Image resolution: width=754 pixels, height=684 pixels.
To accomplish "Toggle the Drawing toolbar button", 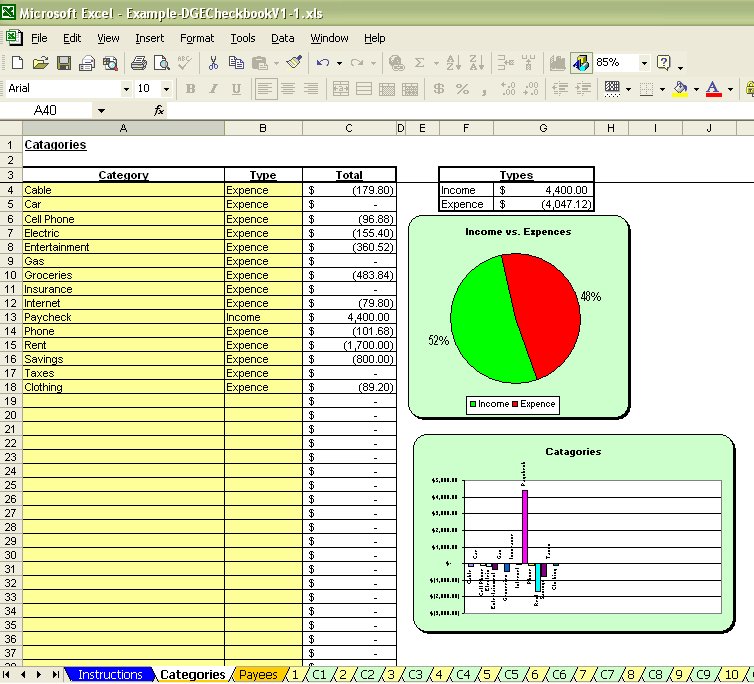I will (581, 63).
